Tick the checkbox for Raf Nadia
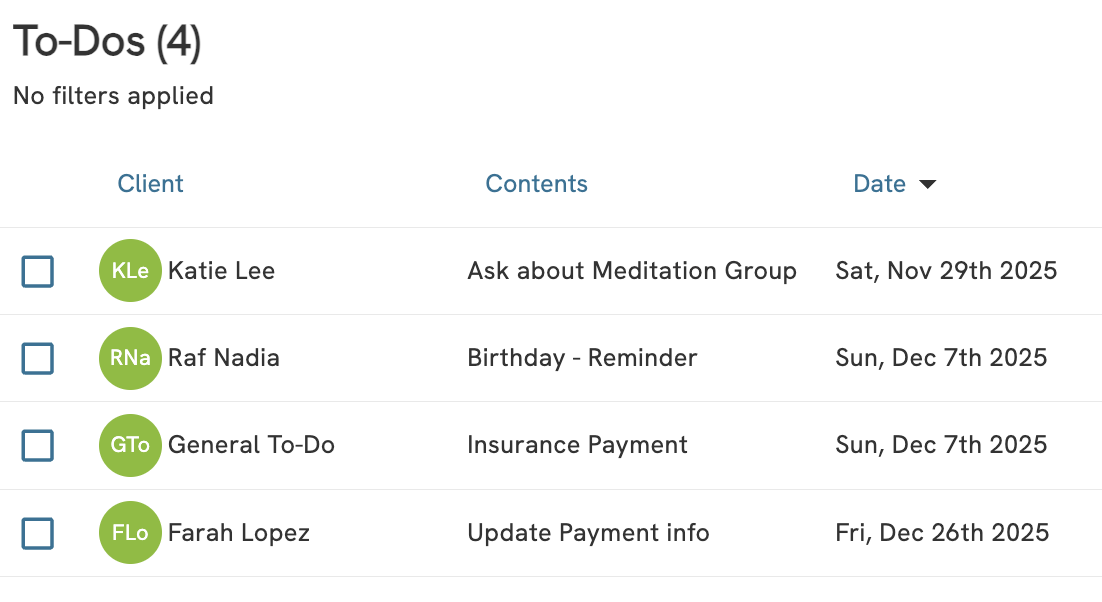This screenshot has height=602, width=1102. [x=38, y=358]
